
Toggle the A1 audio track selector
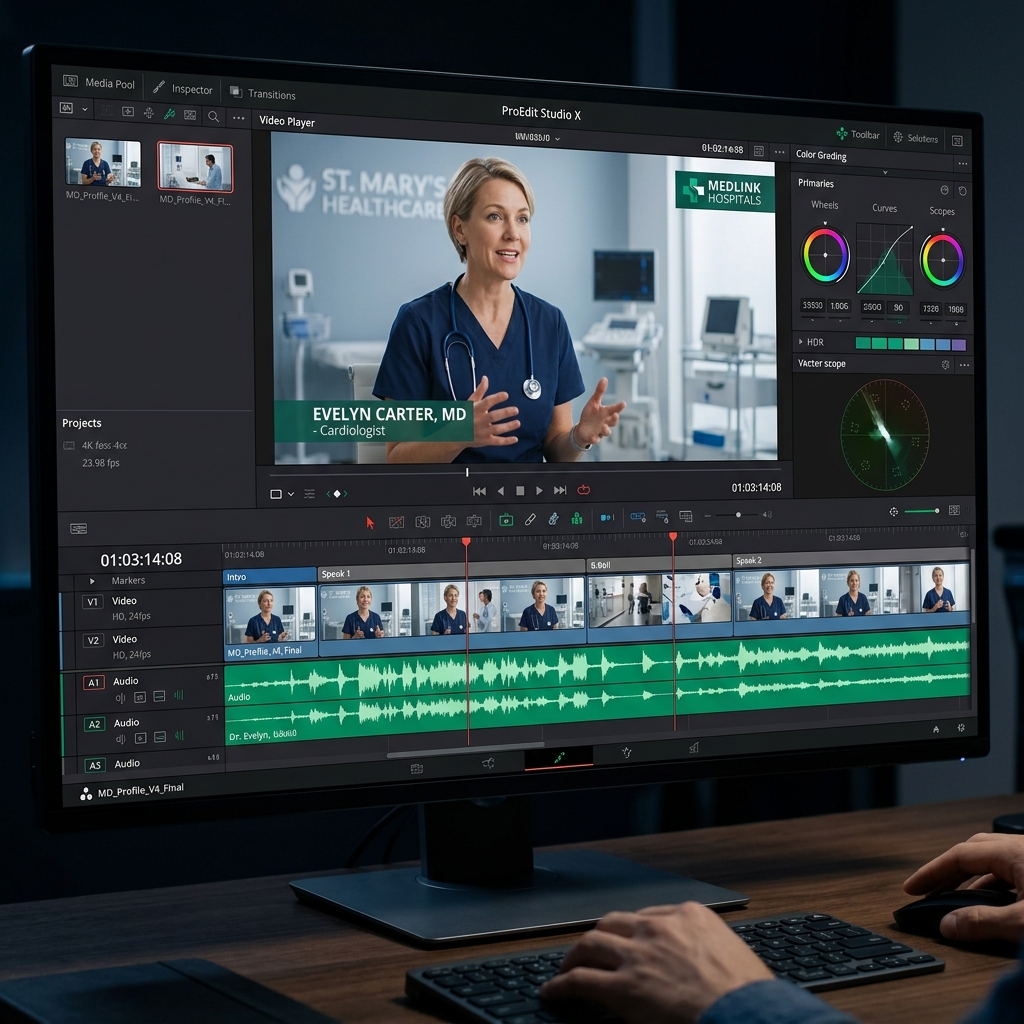(93, 682)
